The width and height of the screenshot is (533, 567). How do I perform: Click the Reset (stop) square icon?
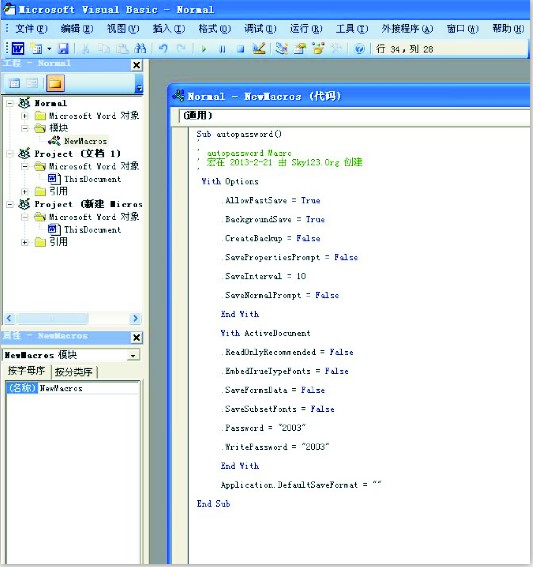pyautogui.click(x=240, y=49)
